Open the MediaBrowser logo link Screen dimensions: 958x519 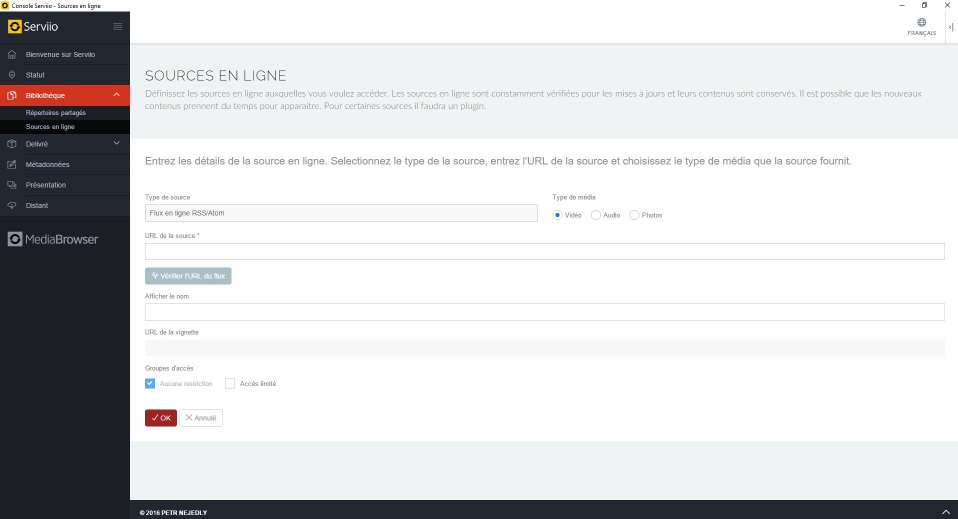point(53,239)
